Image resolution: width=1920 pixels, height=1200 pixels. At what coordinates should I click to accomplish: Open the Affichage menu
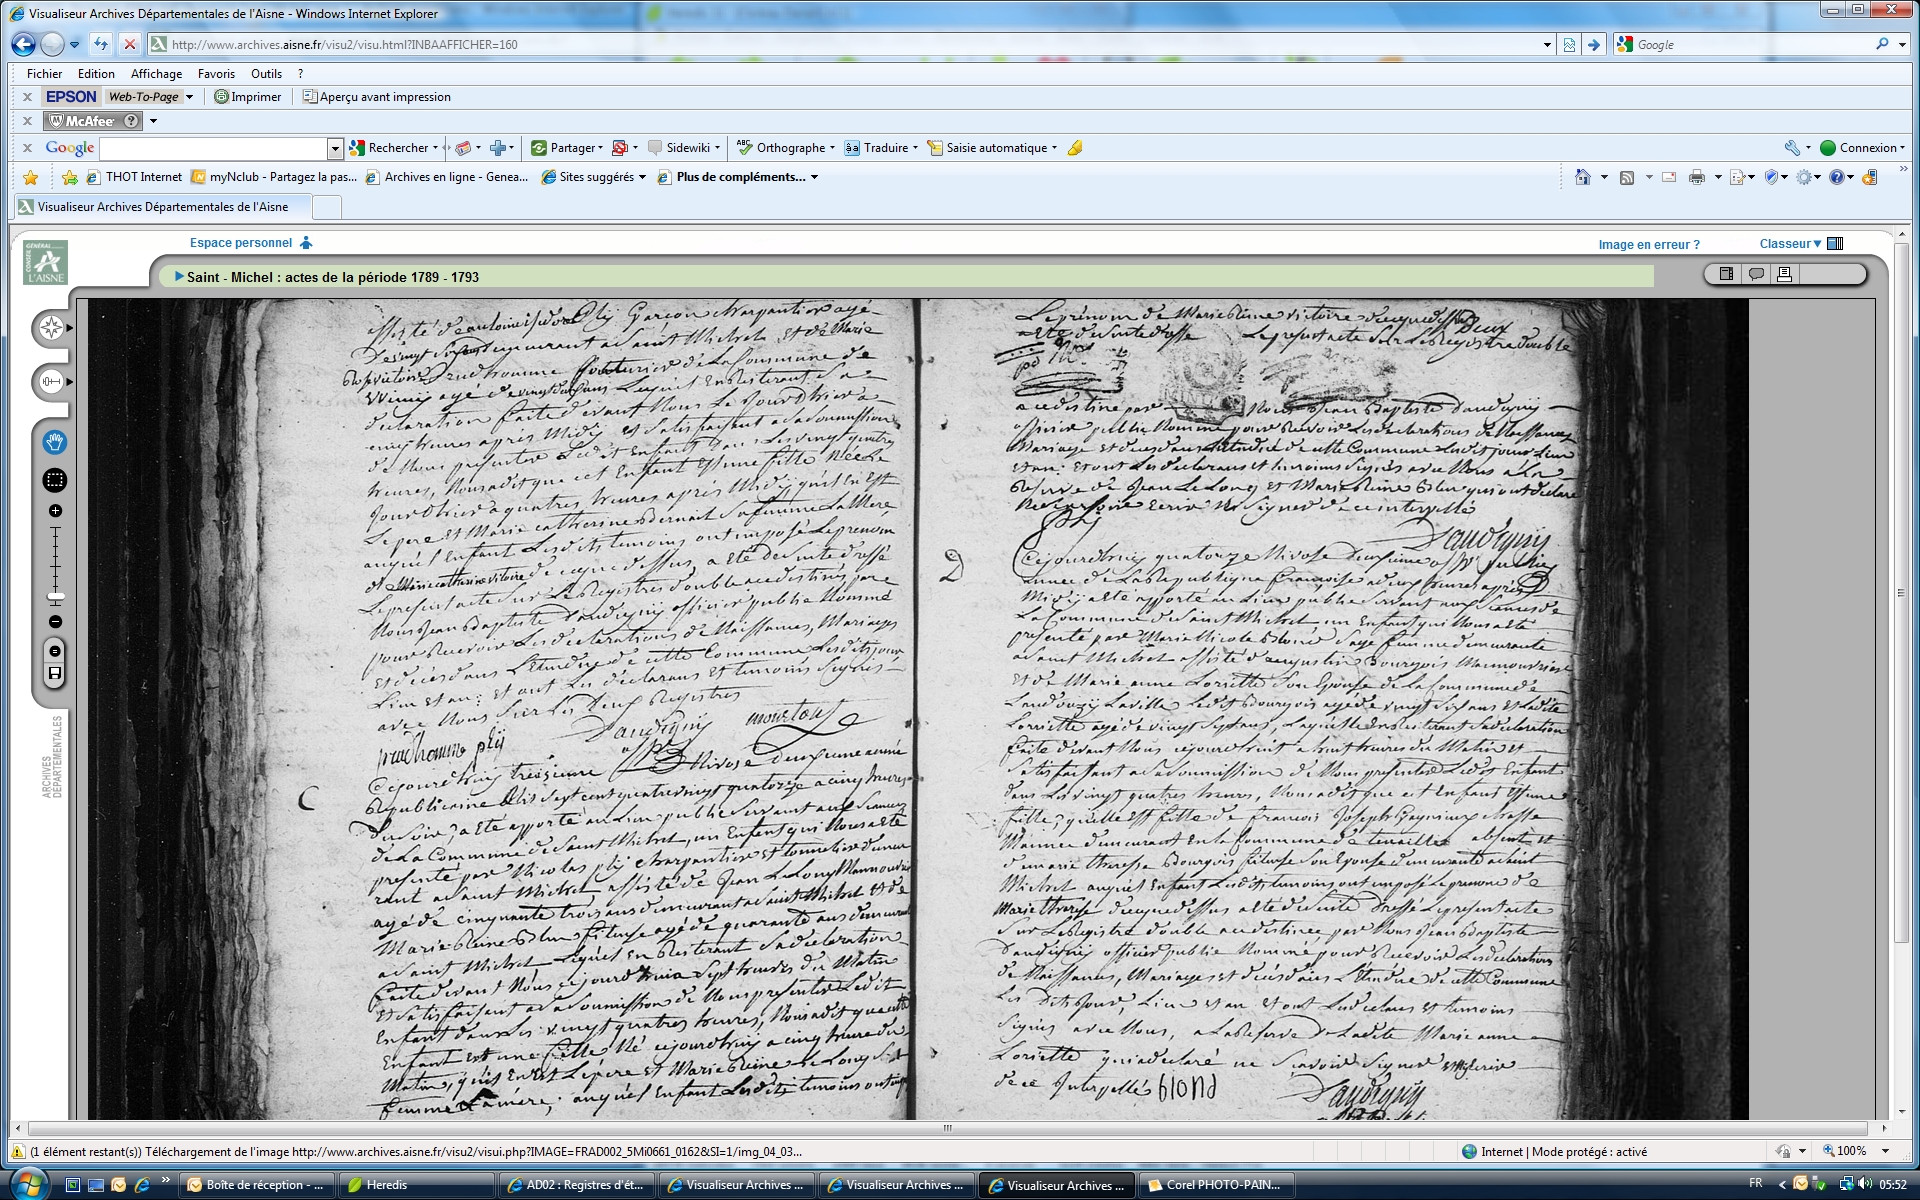tap(156, 74)
